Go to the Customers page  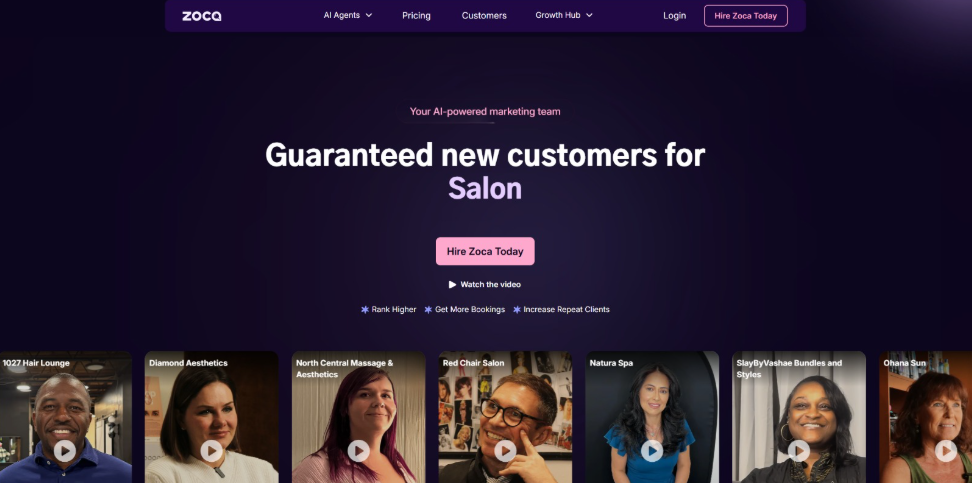click(x=484, y=16)
